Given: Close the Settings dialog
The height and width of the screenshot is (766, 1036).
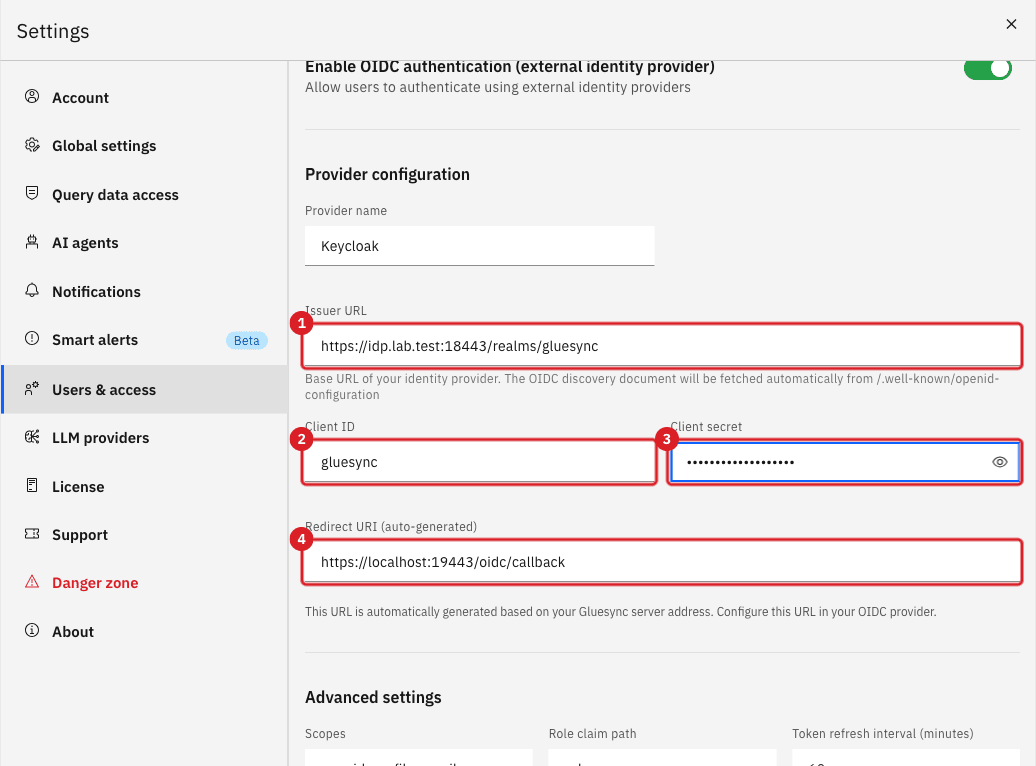Looking at the screenshot, I should pos(1011,24).
